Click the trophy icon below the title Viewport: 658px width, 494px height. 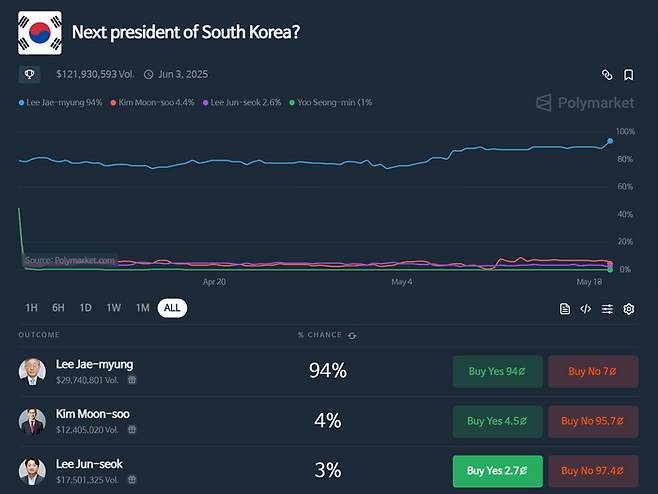point(30,74)
